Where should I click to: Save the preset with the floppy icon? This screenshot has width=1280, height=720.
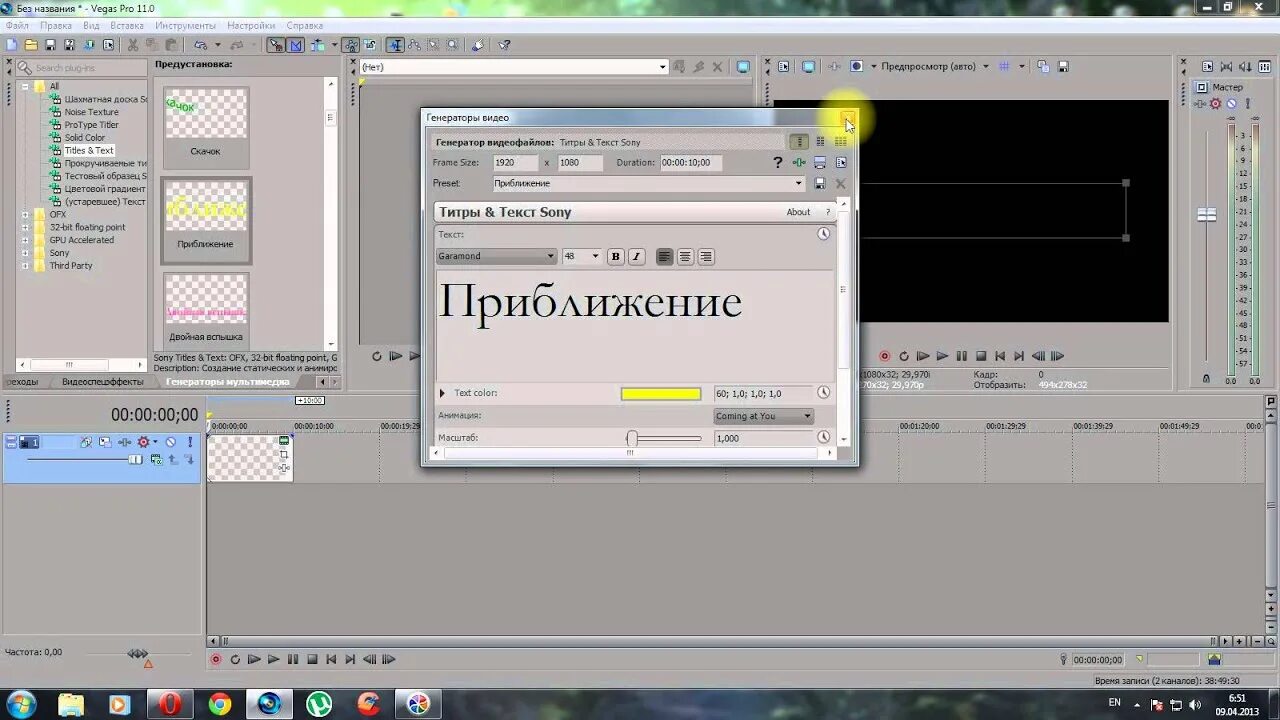pos(820,184)
